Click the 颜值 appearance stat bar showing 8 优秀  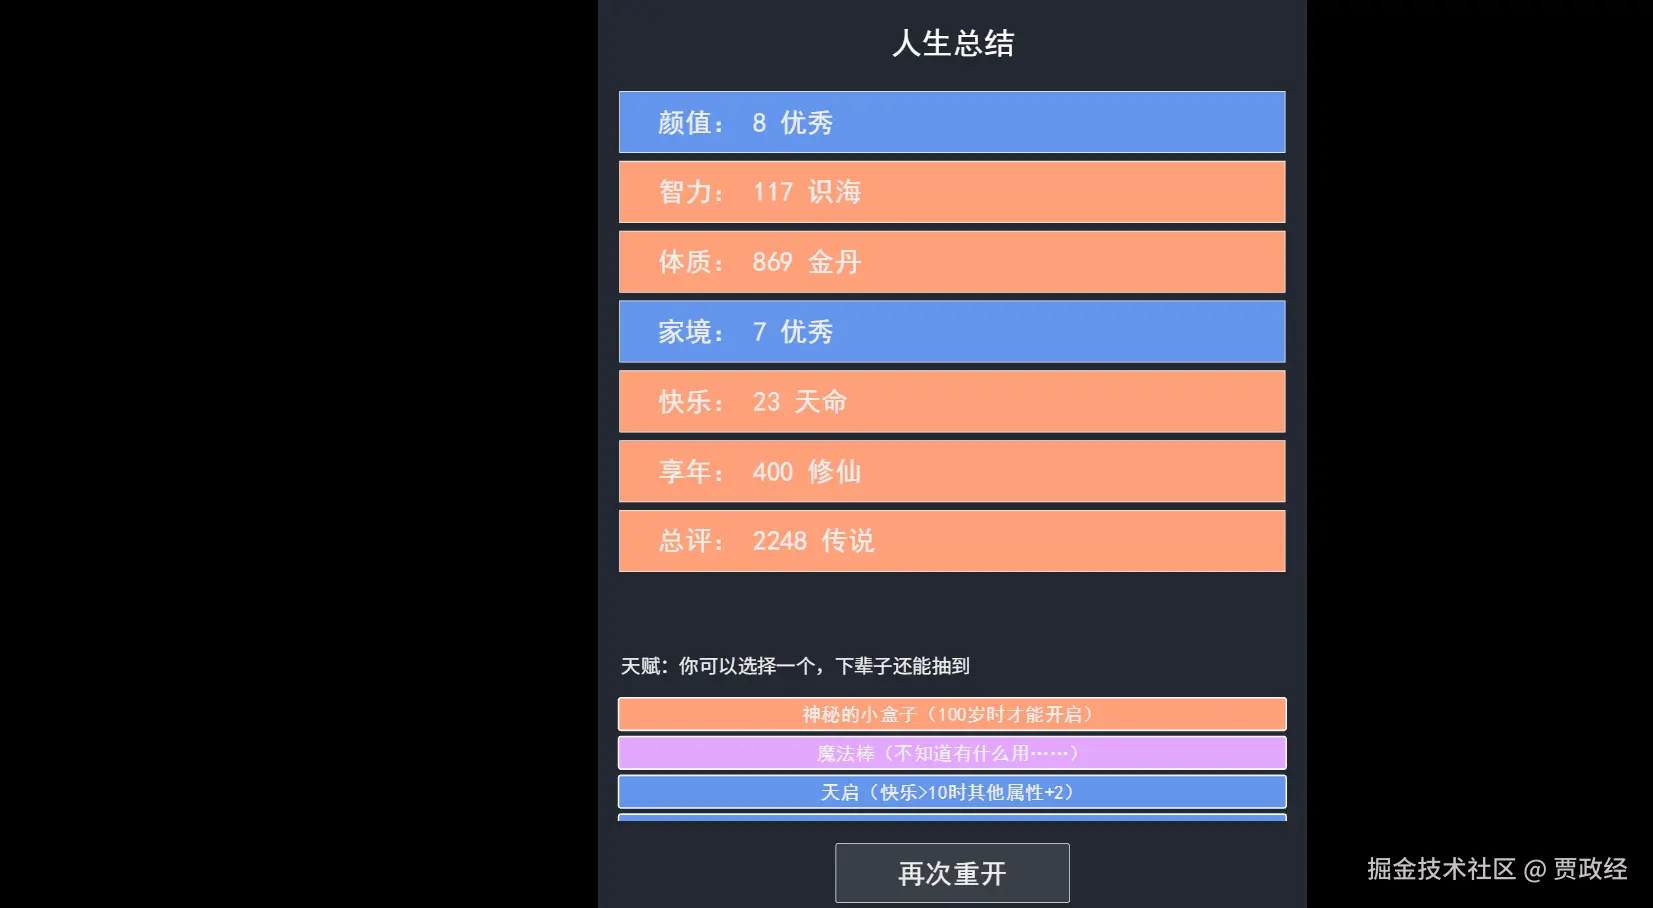[951, 122]
